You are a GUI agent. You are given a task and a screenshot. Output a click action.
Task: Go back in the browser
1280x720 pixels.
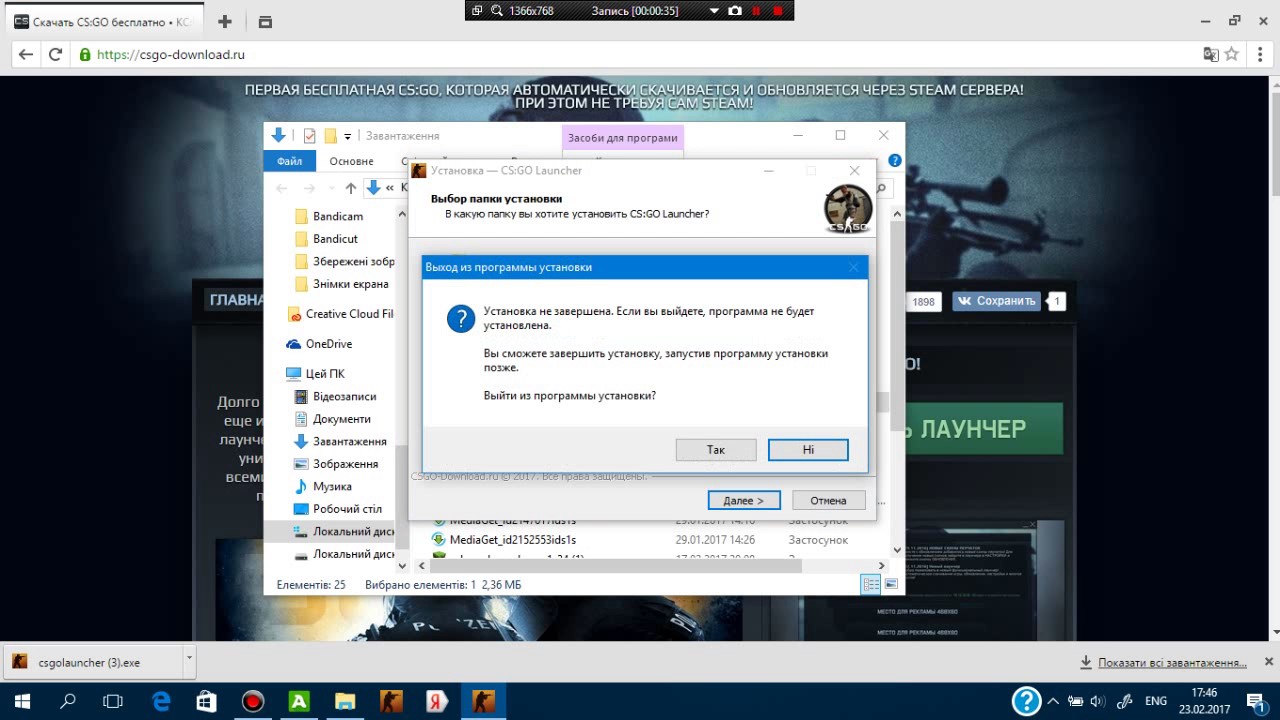coord(25,55)
